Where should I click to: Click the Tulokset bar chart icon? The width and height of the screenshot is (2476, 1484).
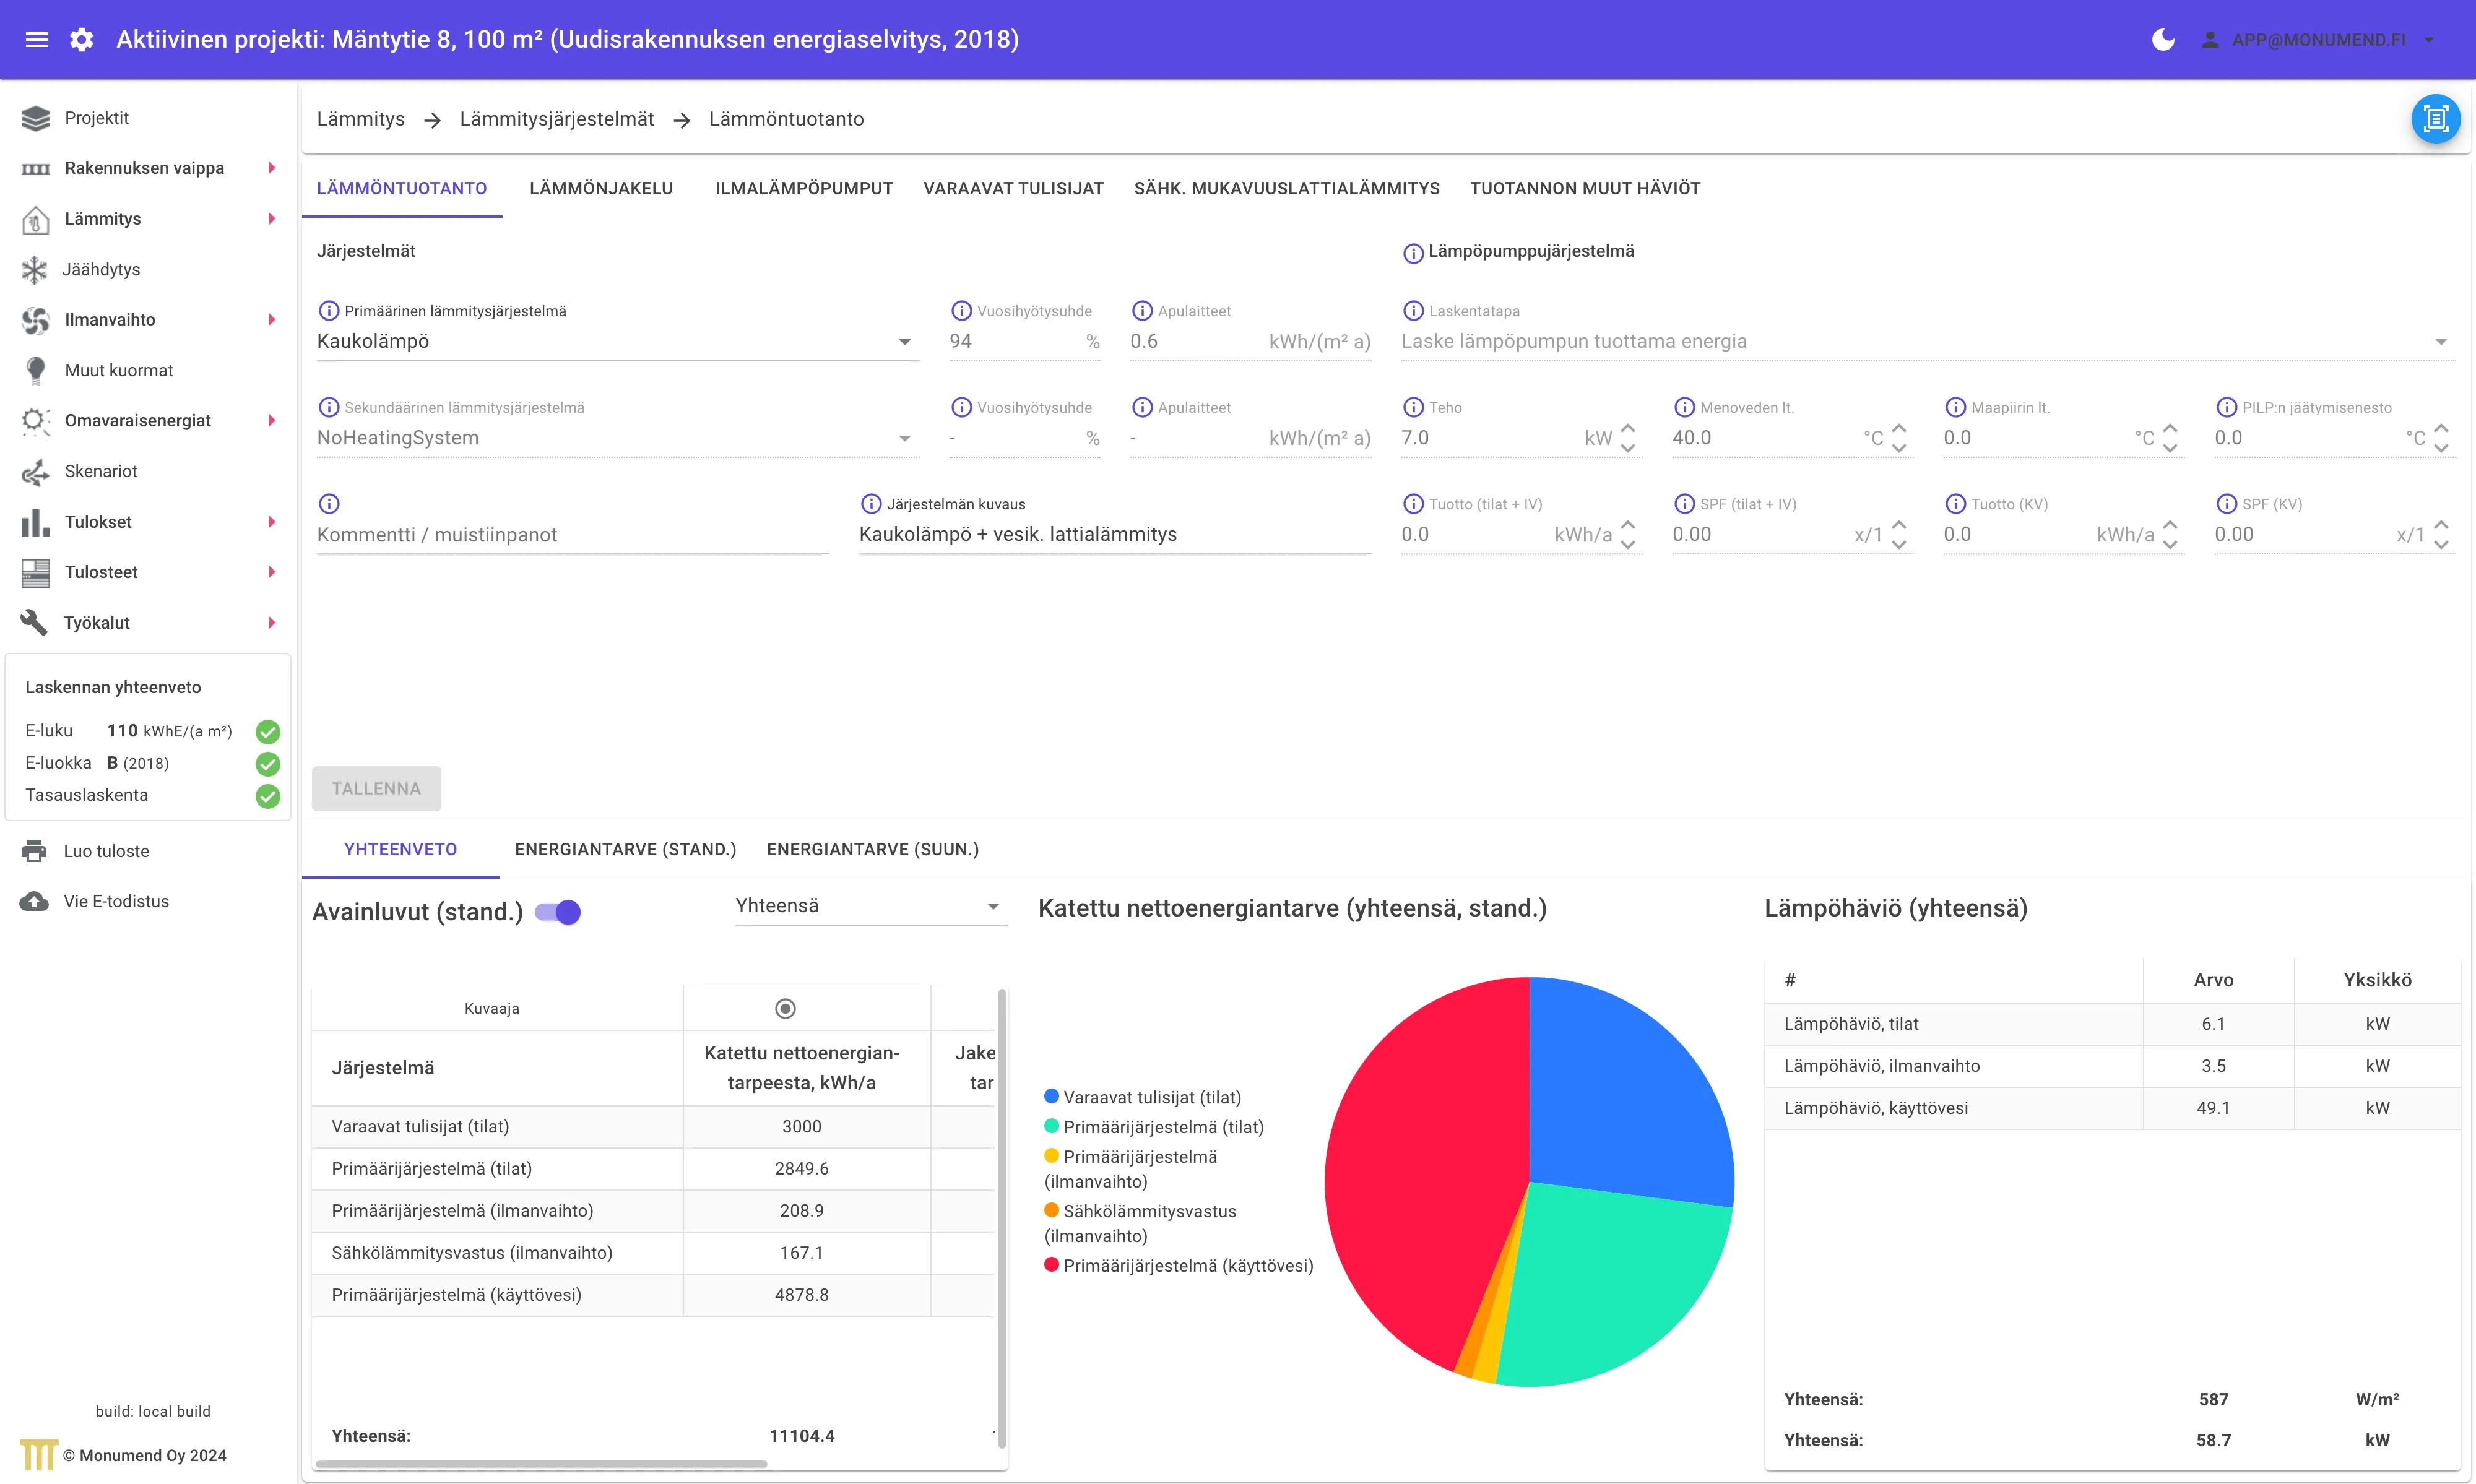click(35, 522)
